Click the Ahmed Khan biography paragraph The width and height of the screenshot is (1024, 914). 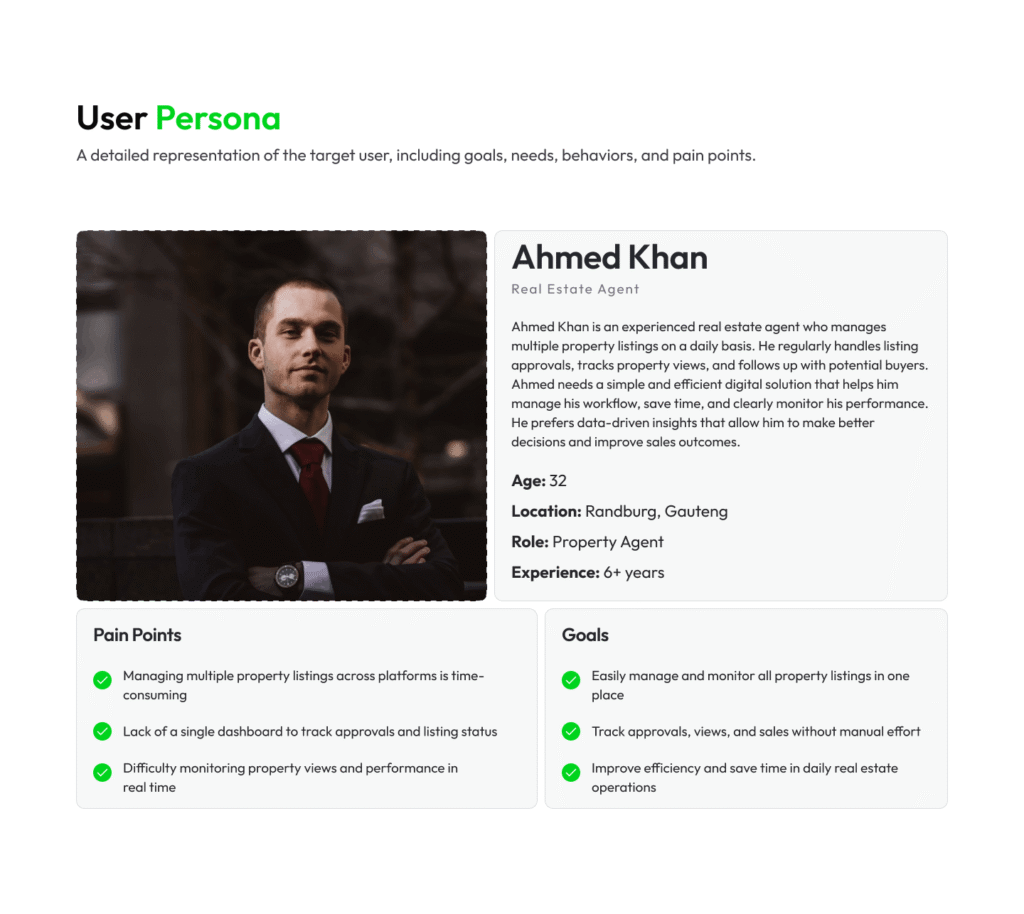point(719,384)
